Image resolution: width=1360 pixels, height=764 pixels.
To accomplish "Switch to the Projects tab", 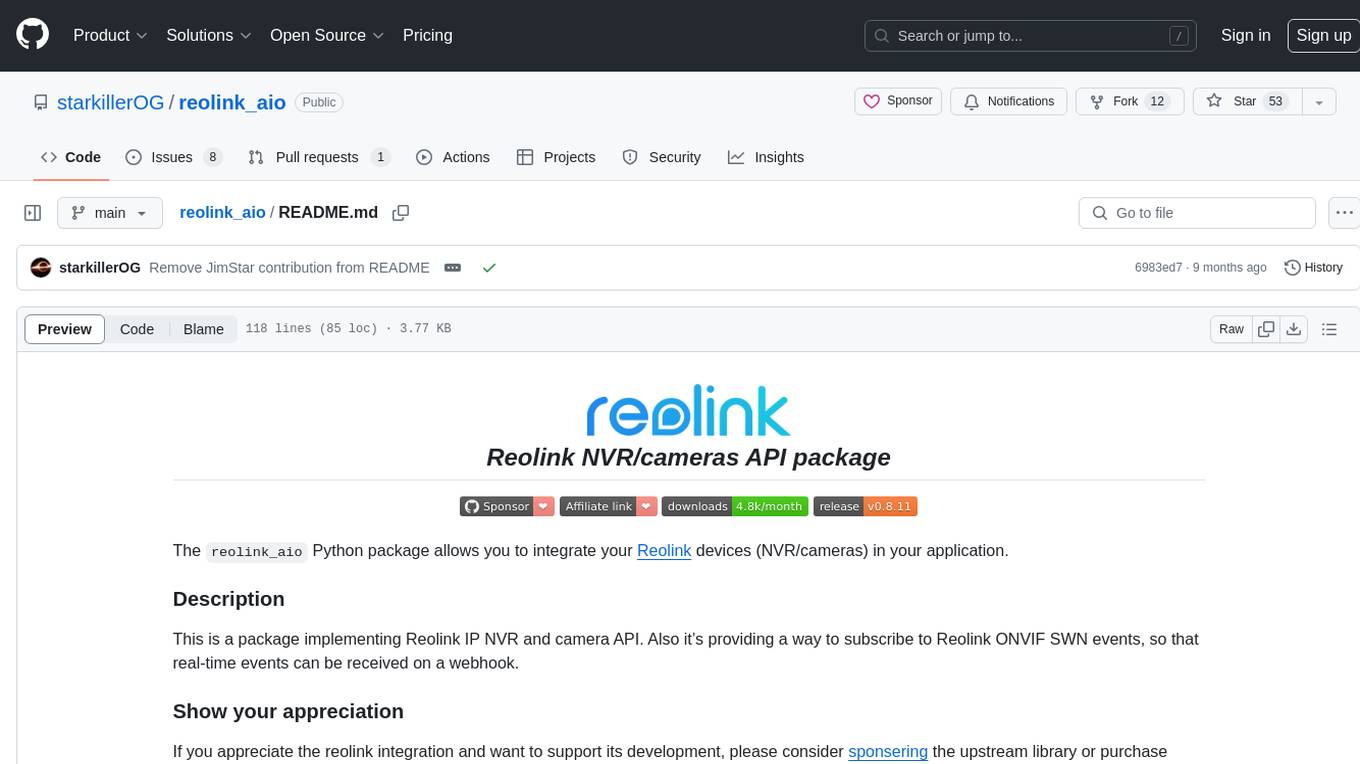I will click(x=556, y=157).
